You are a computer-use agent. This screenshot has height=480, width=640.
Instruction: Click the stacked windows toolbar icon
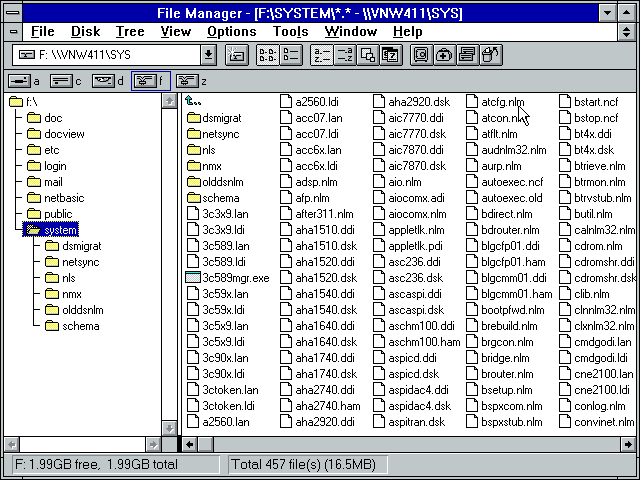click(467, 55)
